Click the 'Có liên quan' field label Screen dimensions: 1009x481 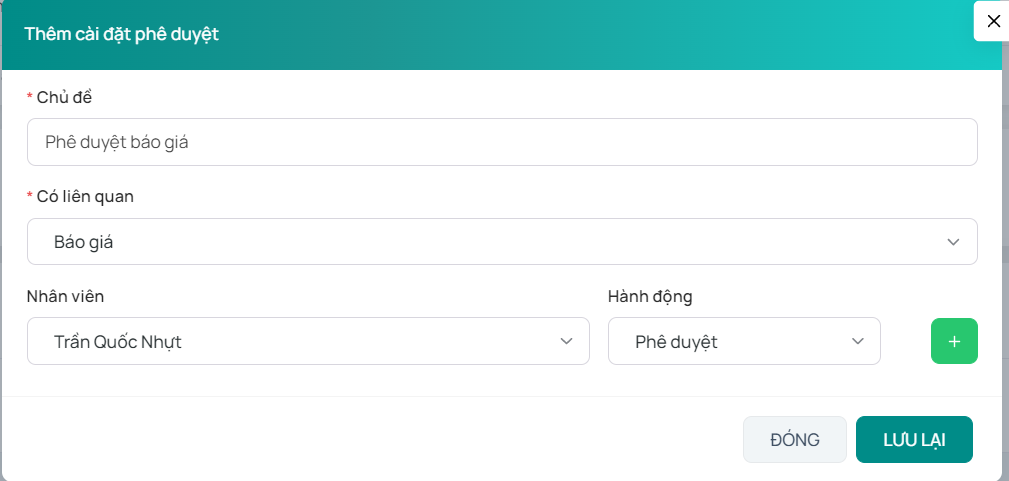(x=85, y=196)
